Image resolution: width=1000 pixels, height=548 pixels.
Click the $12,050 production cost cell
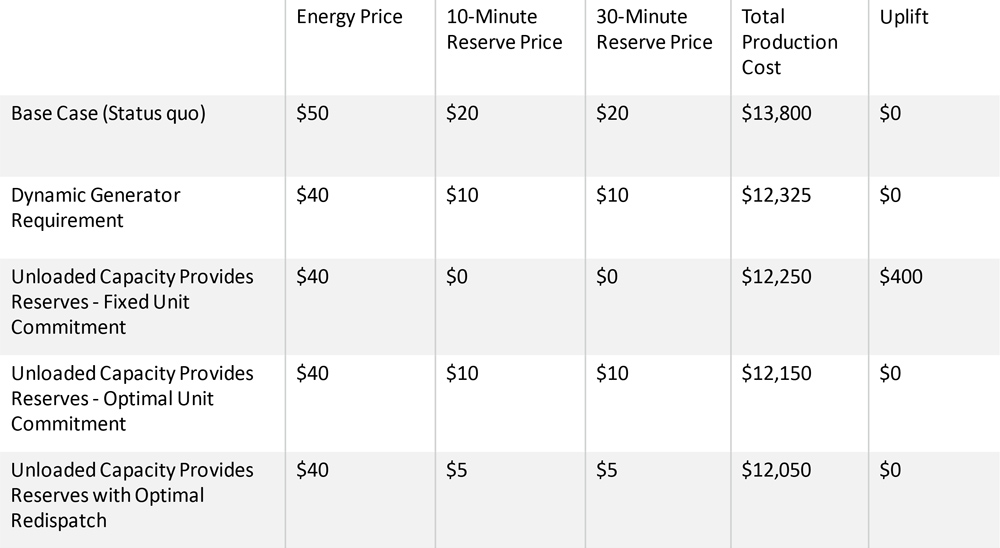pyautogui.click(x=776, y=470)
